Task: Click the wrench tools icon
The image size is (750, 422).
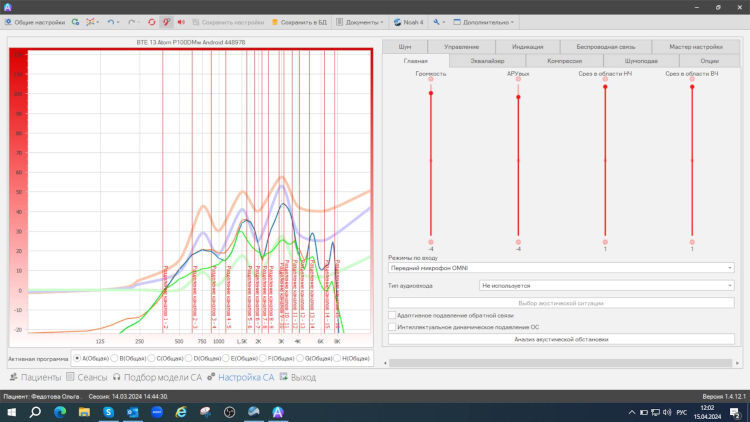Action: pos(436,22)
